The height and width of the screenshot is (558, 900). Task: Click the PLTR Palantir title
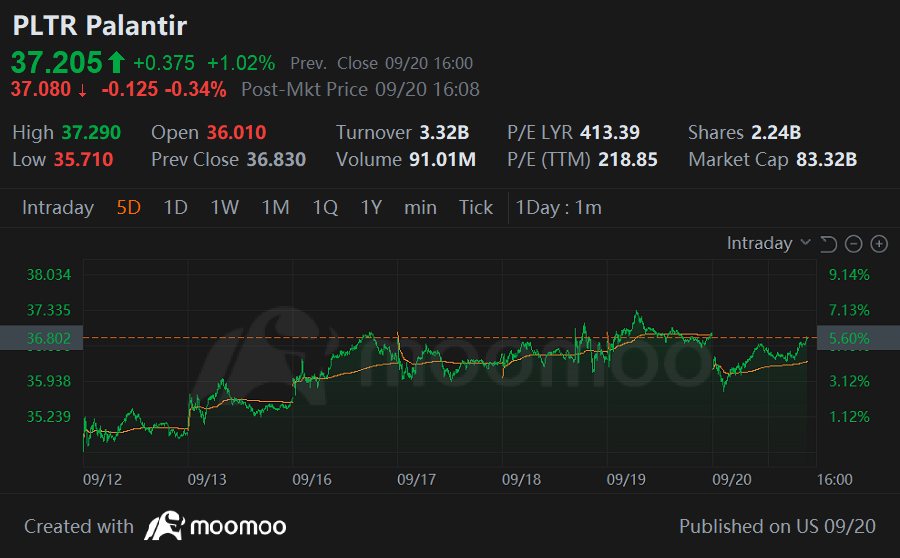(x=100, y=26)
